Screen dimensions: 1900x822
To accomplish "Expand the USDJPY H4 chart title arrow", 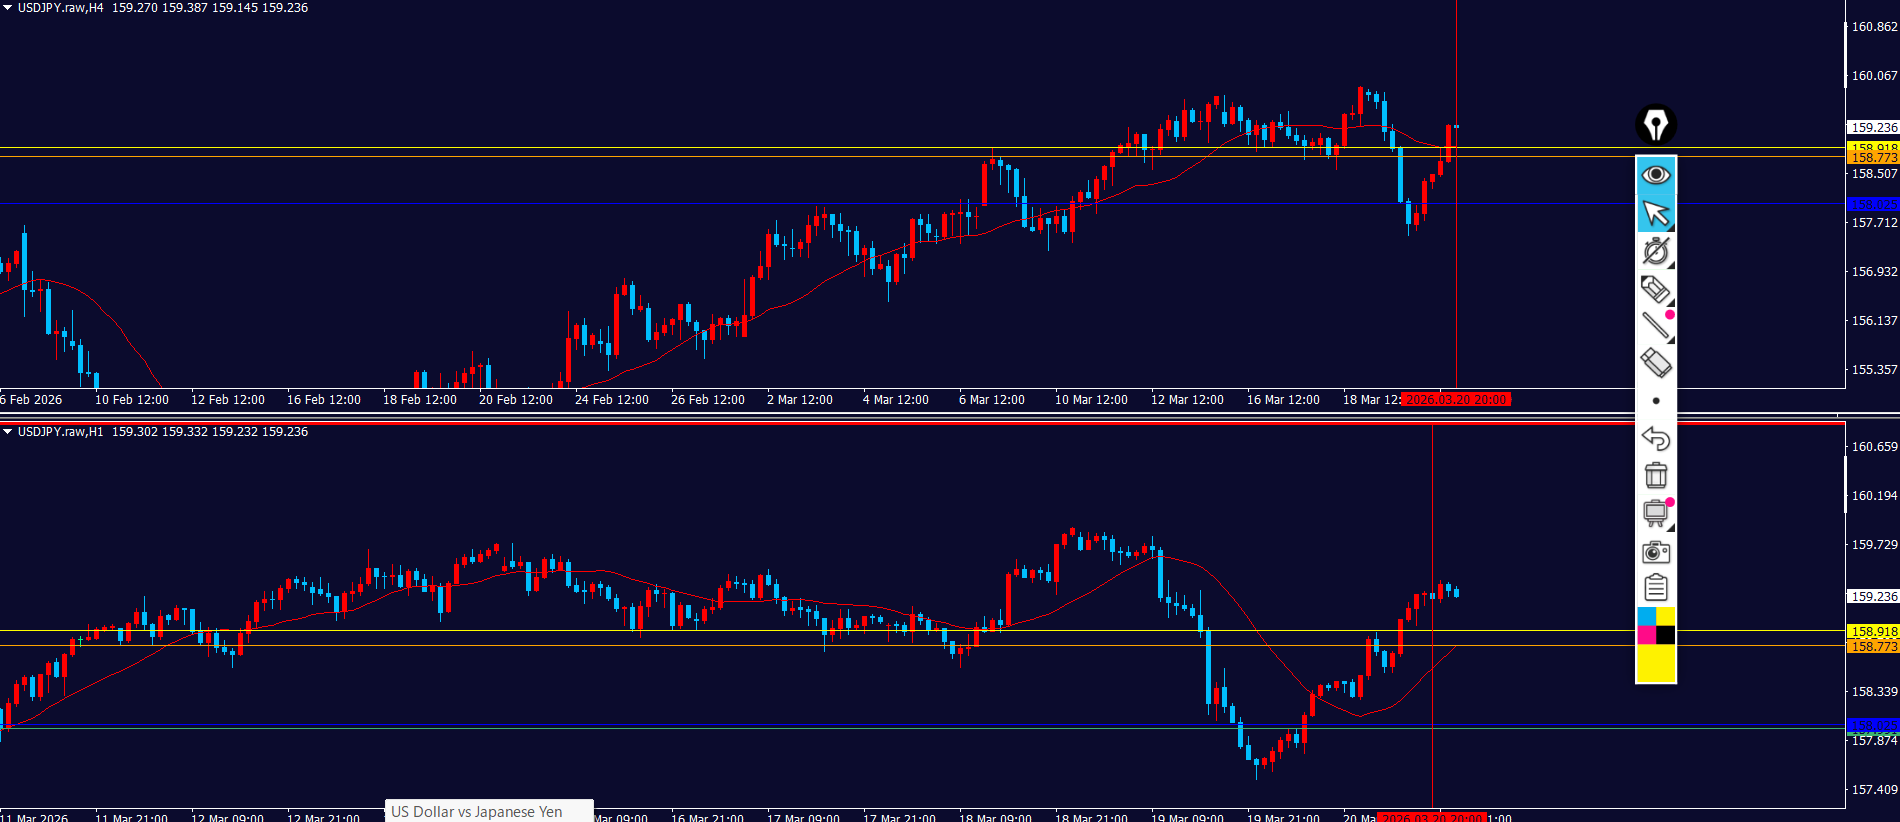I will tap(8, 8).
